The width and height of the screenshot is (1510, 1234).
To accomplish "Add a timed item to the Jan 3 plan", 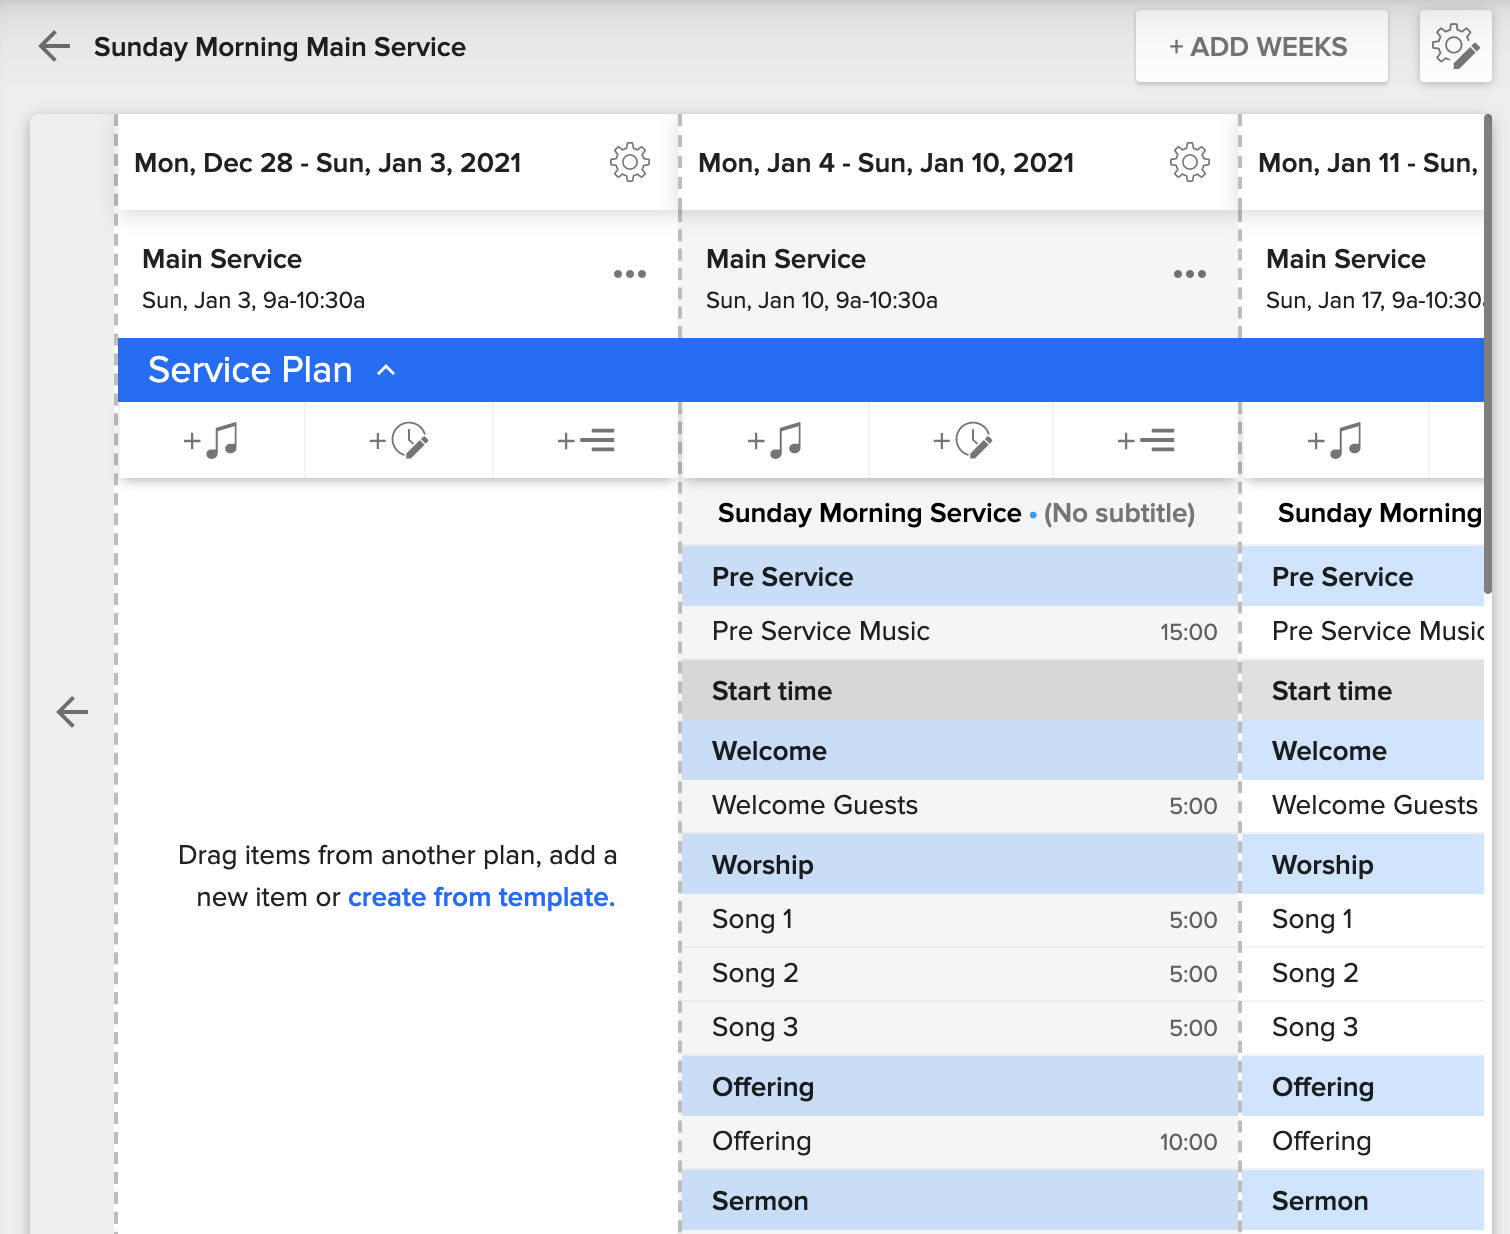I will tap(398, 440).
